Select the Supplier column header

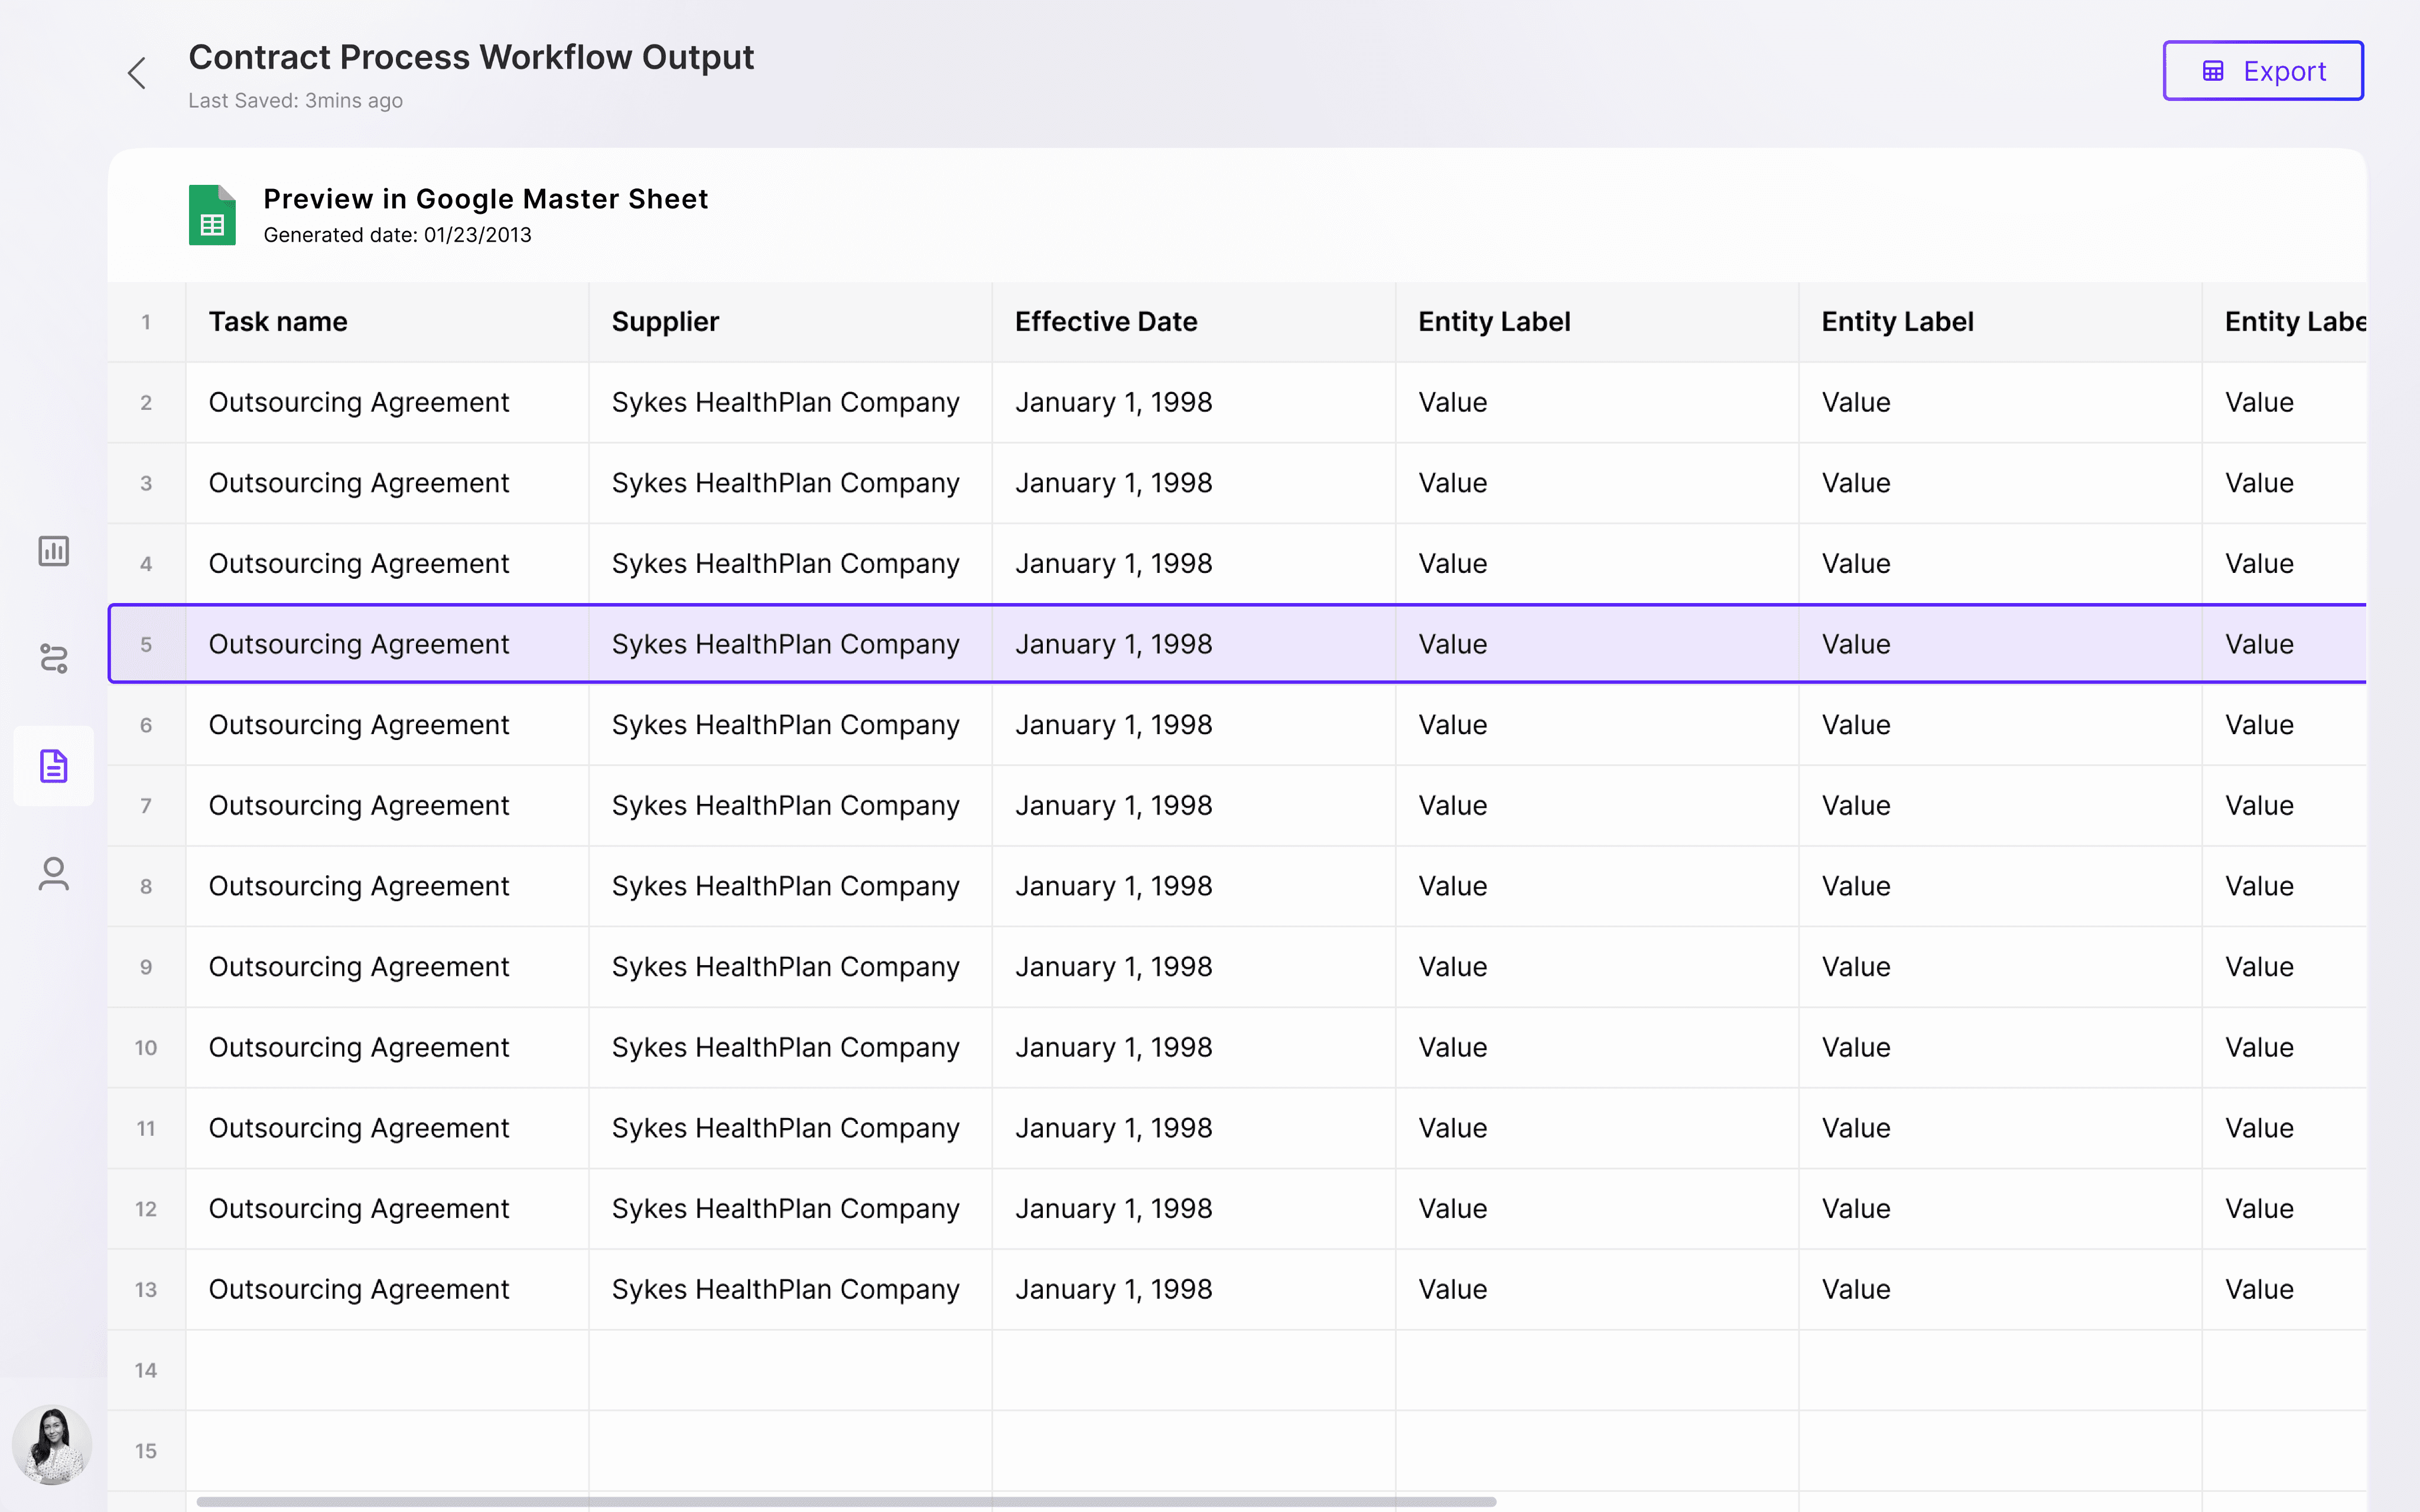[x=665, y=322]
